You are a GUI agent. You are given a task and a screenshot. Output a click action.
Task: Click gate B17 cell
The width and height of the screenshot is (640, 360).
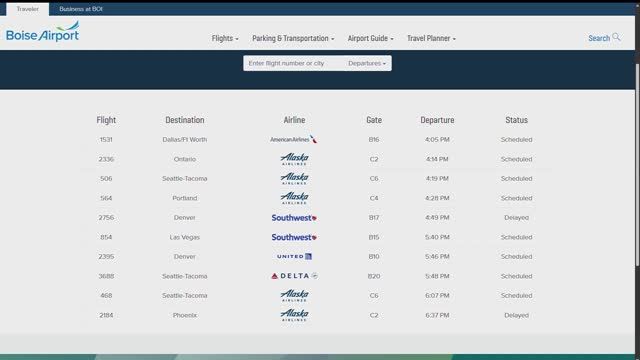(x=374, y=218)
